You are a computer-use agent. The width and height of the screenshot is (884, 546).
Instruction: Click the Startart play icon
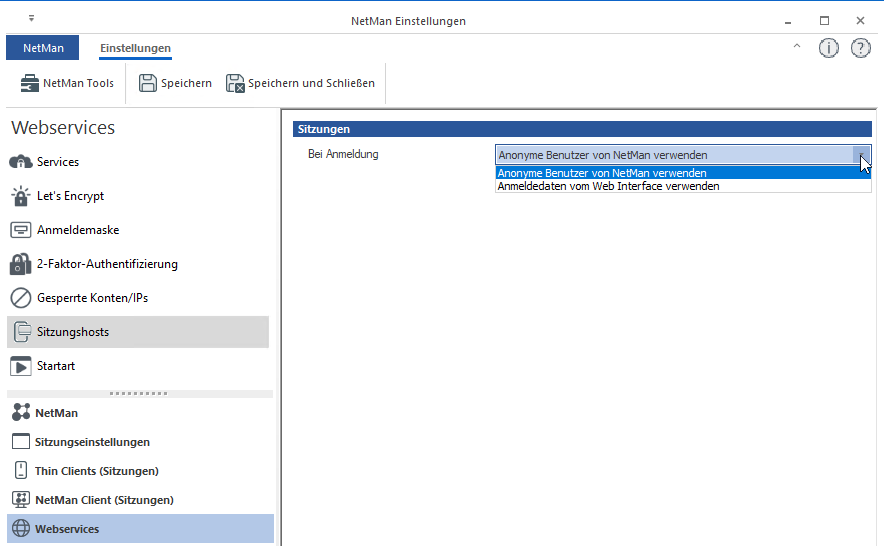(x=21, y=366)
